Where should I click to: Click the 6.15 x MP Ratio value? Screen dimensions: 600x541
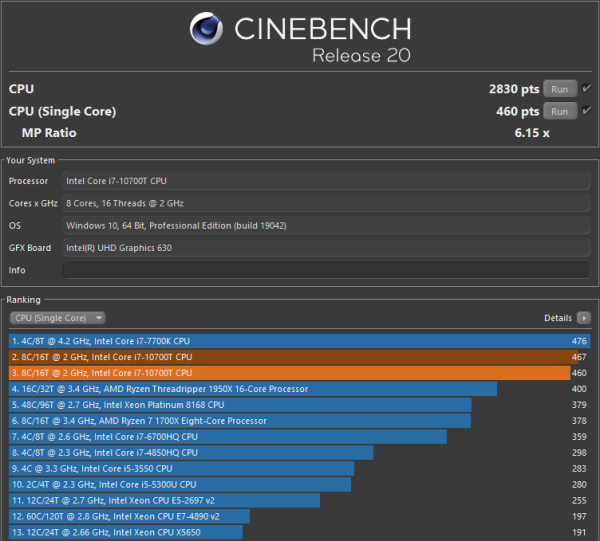pos(532,133)
